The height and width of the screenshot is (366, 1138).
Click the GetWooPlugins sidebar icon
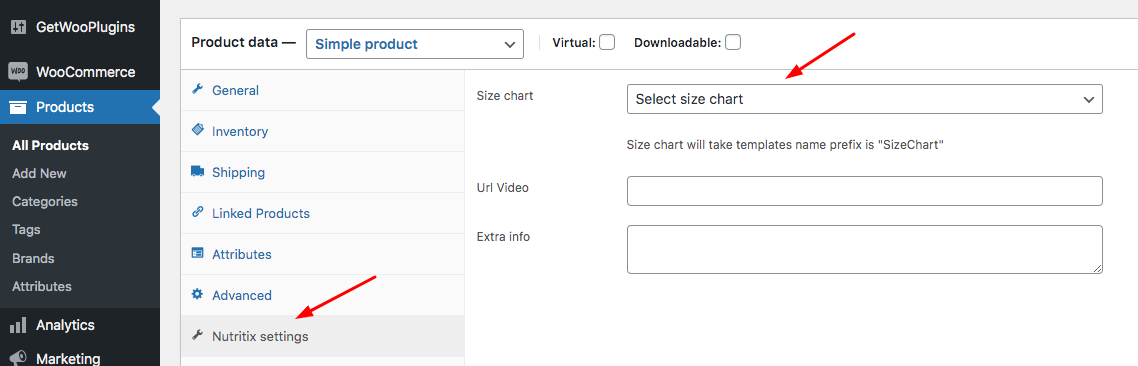coord(18,28)
